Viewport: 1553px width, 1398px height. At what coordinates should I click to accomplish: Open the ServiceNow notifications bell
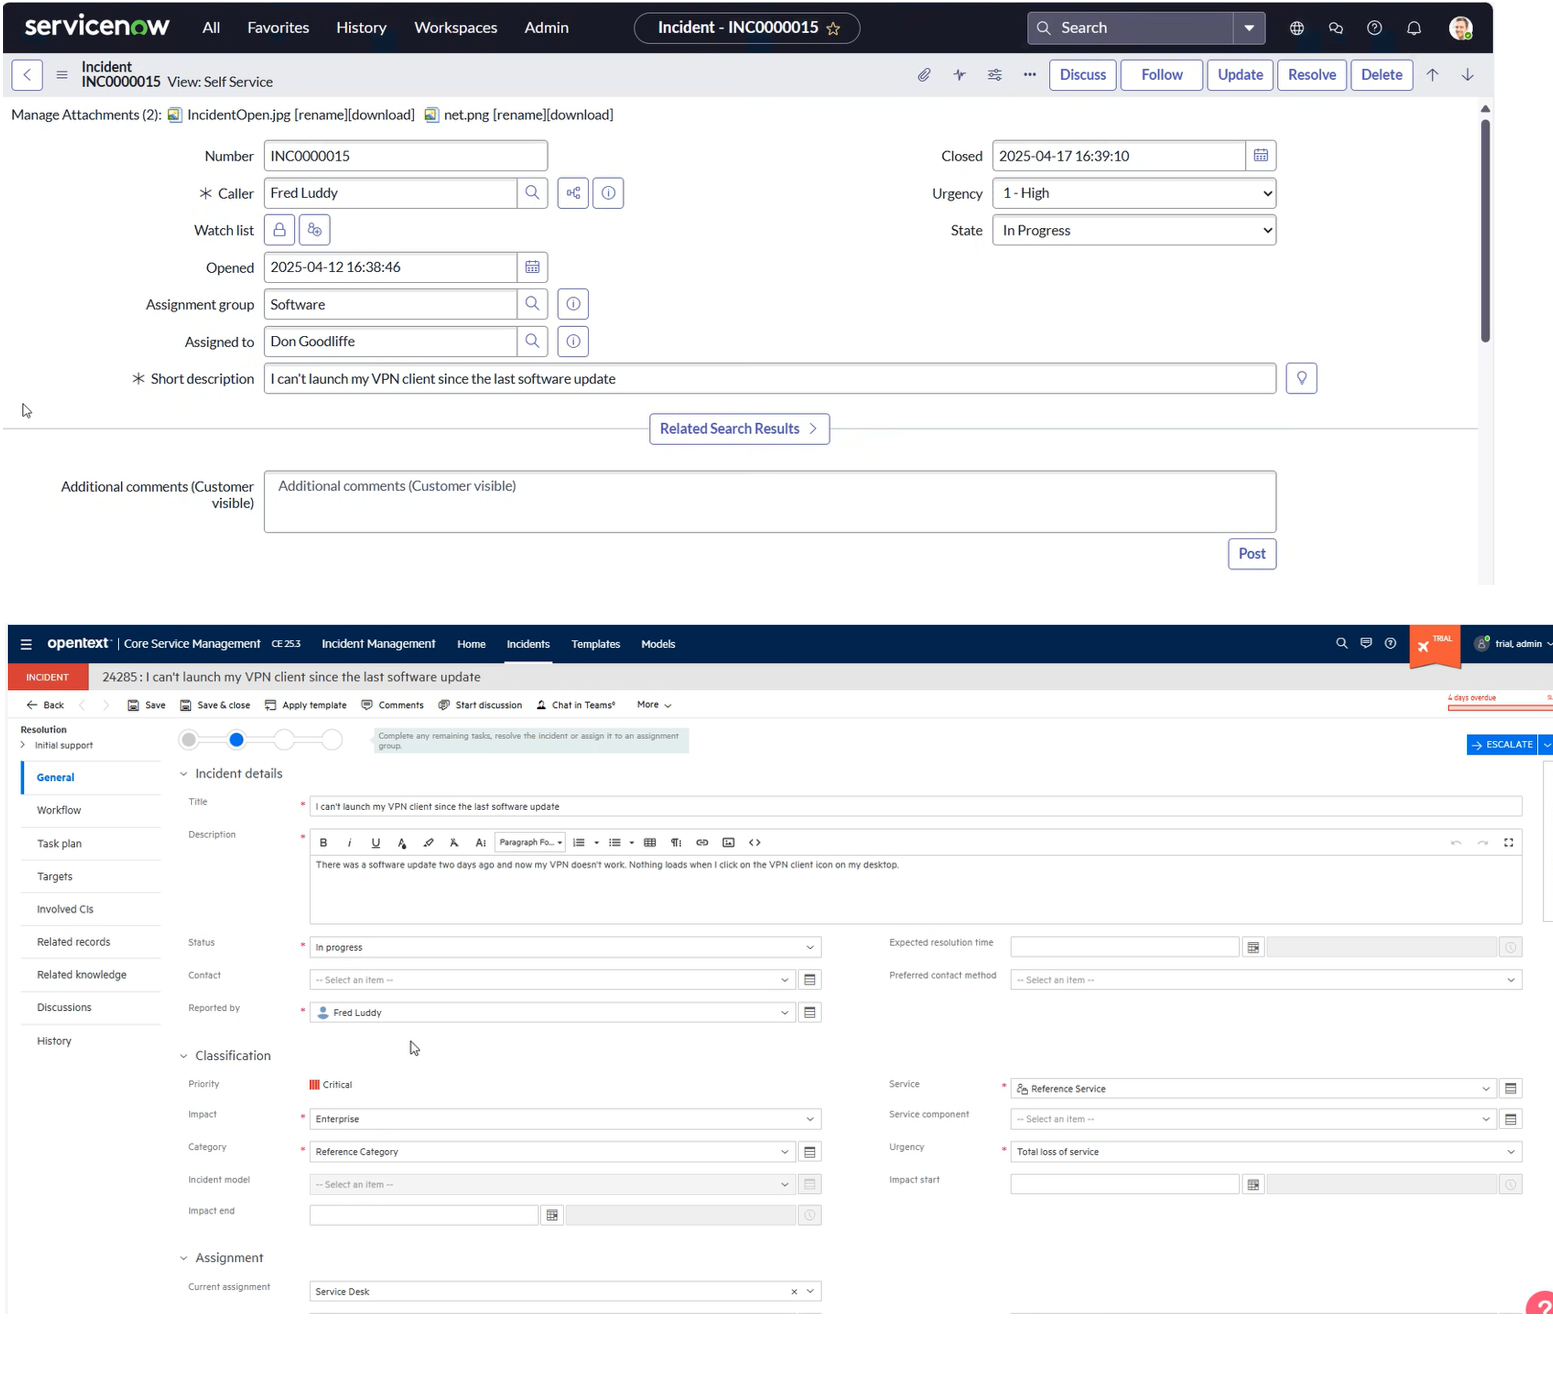point(1414,28)
